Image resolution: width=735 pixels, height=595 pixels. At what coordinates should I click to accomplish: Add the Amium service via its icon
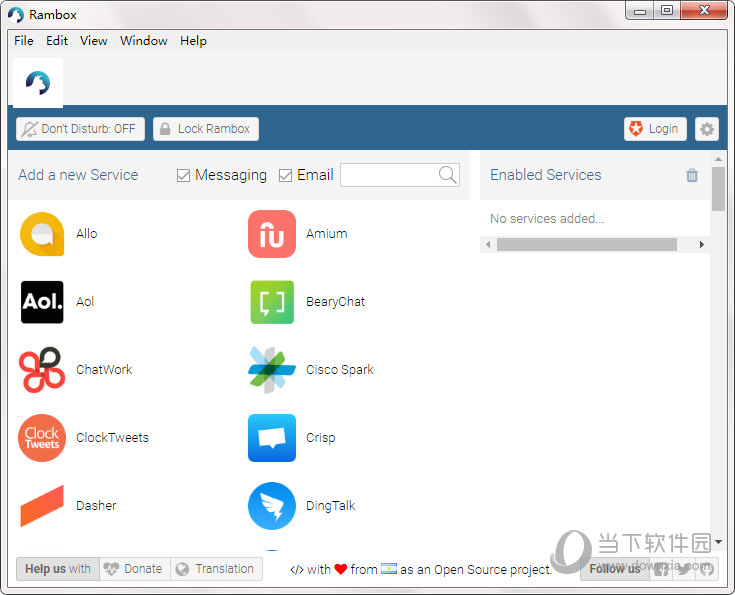pos(272,234)
